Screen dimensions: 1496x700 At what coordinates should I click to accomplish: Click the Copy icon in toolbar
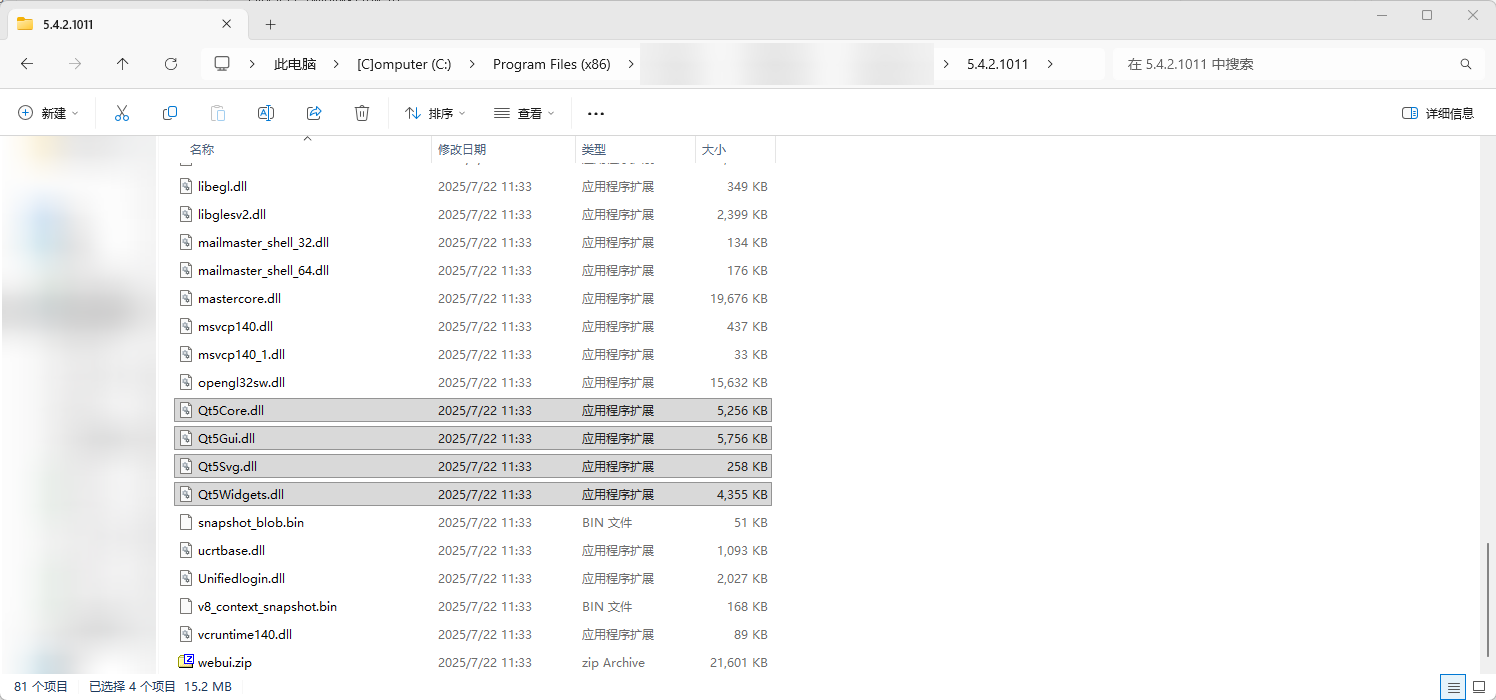(x=170, y=113)
